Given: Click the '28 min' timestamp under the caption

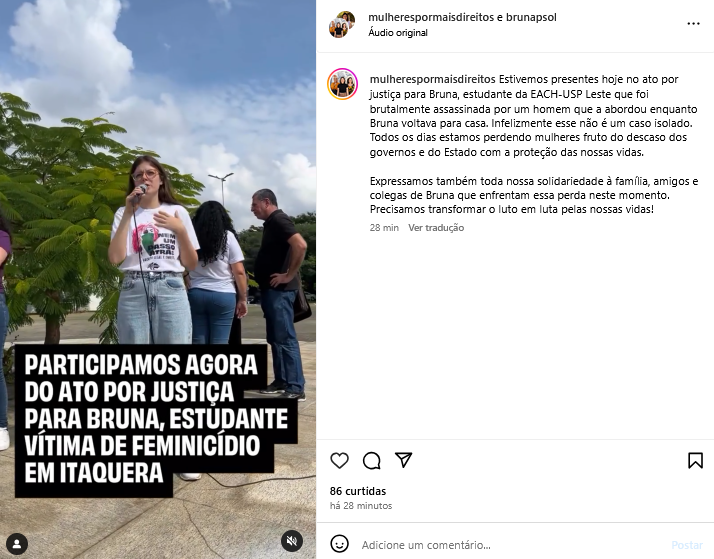Looking at the screenshot, I should [384, 228].
